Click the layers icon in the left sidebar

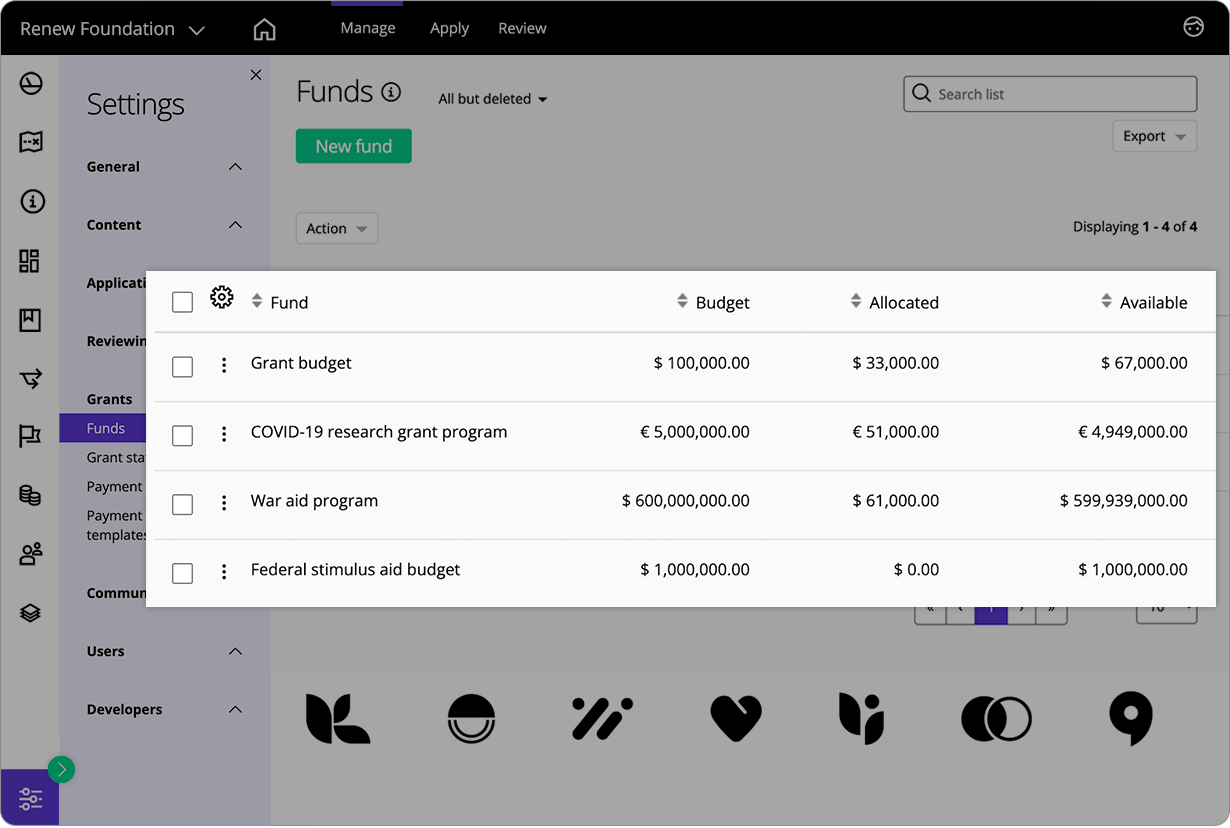(31, 612)
